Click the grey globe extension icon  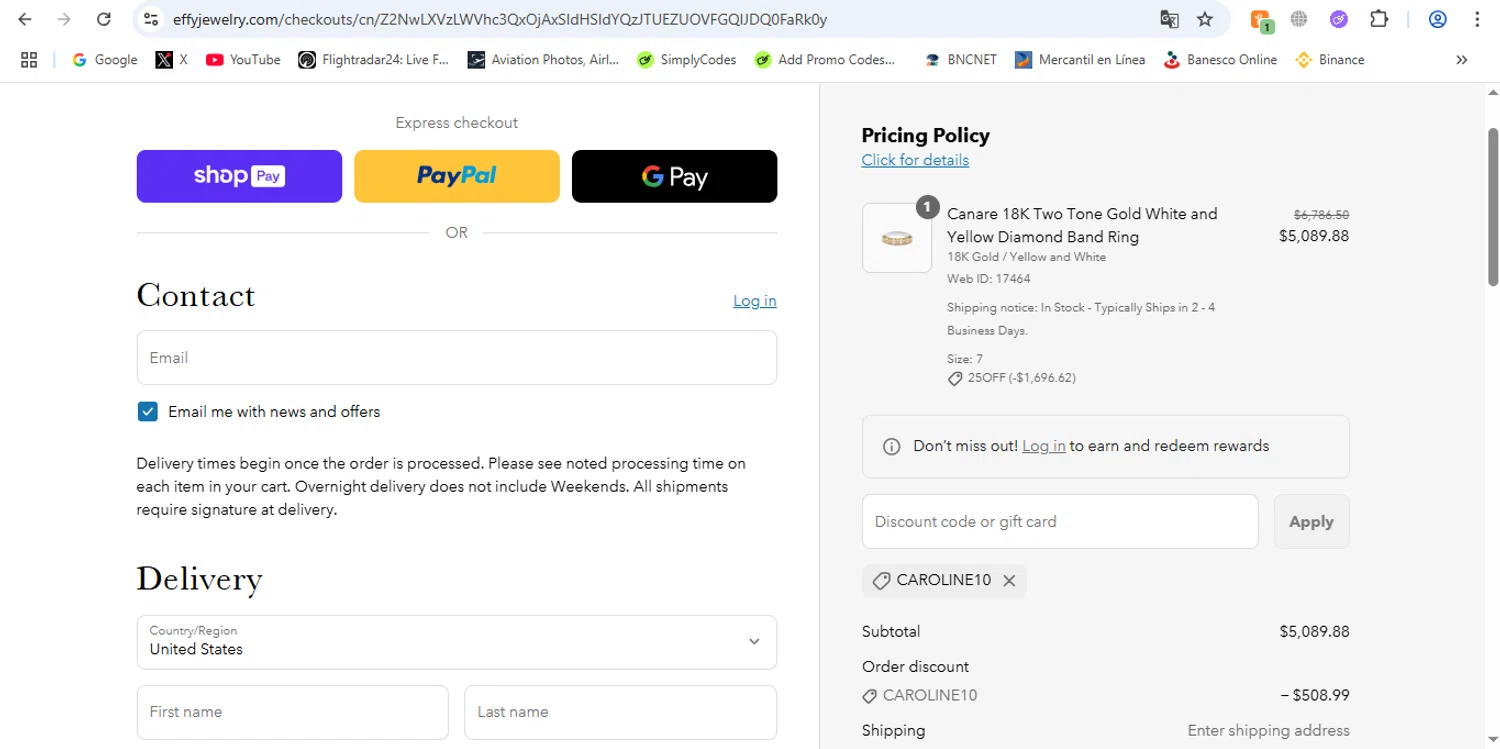[1299, 19]
